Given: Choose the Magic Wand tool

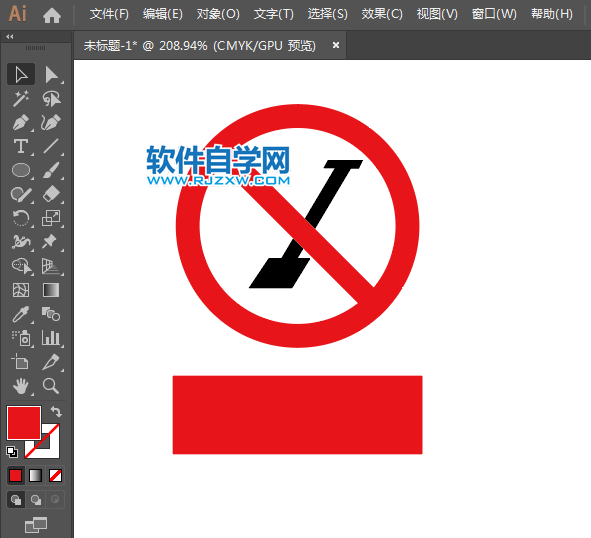Looking at the screenshot, I should tap(21, 98).
